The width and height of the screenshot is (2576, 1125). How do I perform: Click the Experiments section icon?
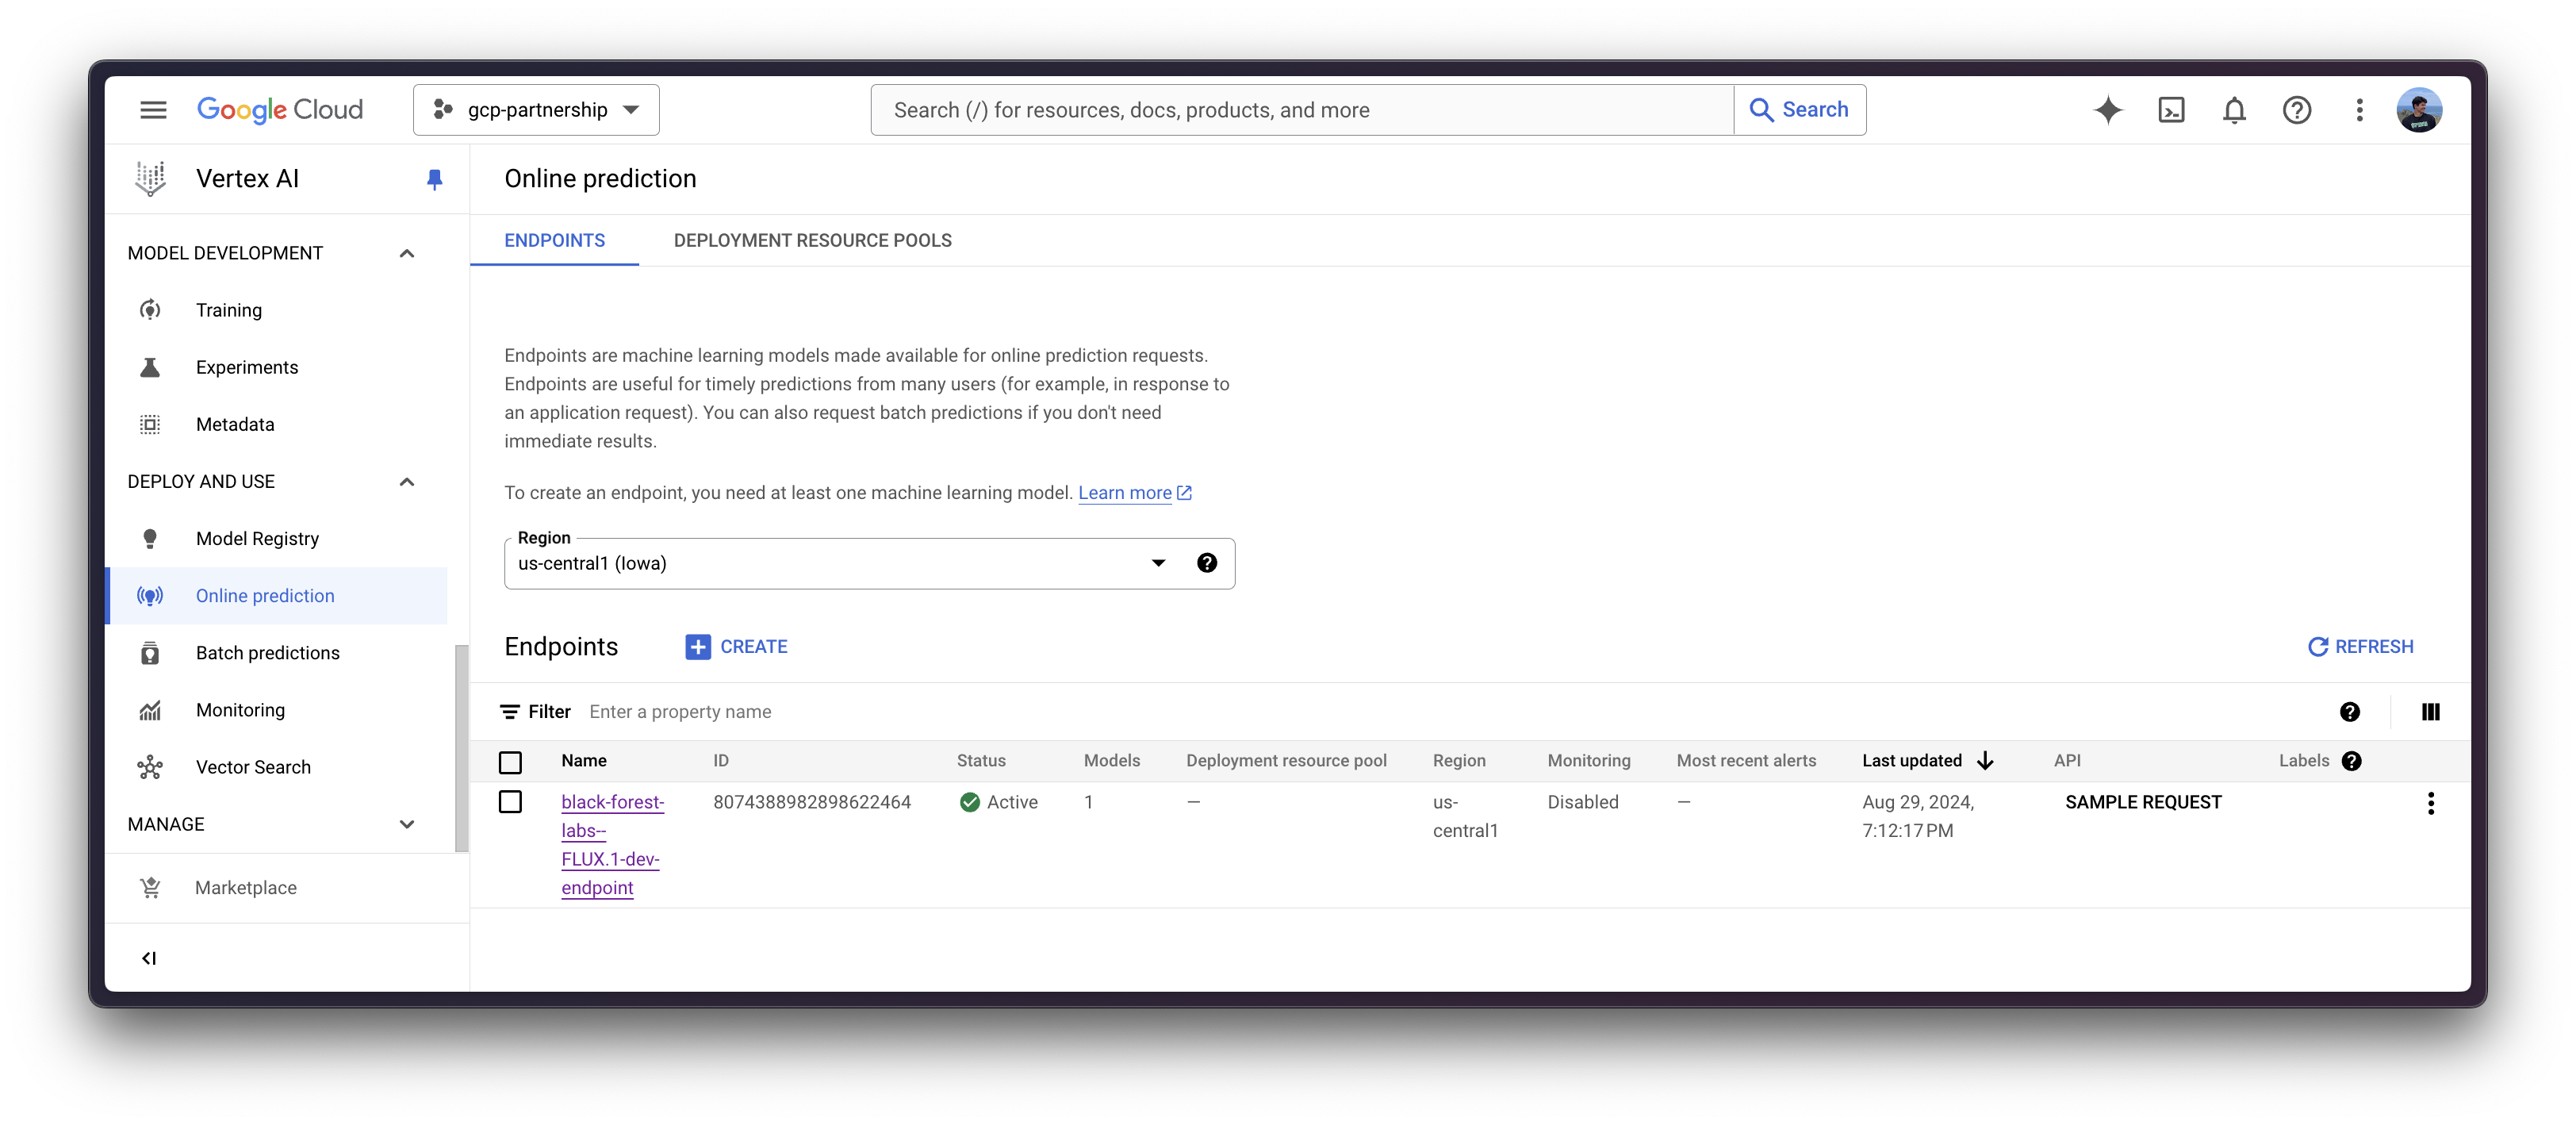tap(149, 367)
